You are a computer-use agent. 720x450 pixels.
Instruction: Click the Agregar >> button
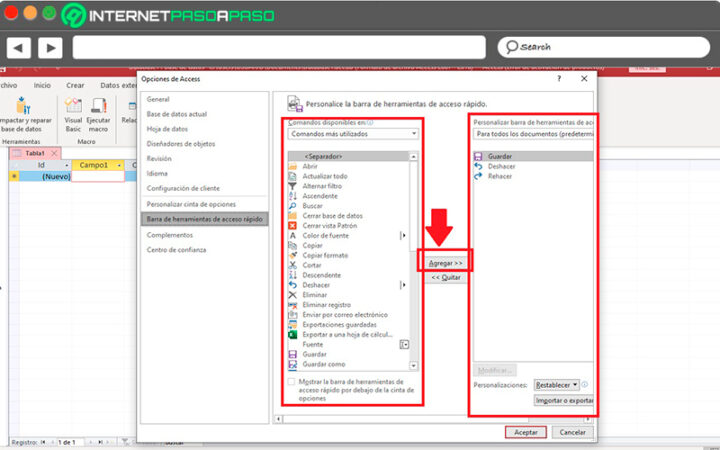[x=445, y=262]
